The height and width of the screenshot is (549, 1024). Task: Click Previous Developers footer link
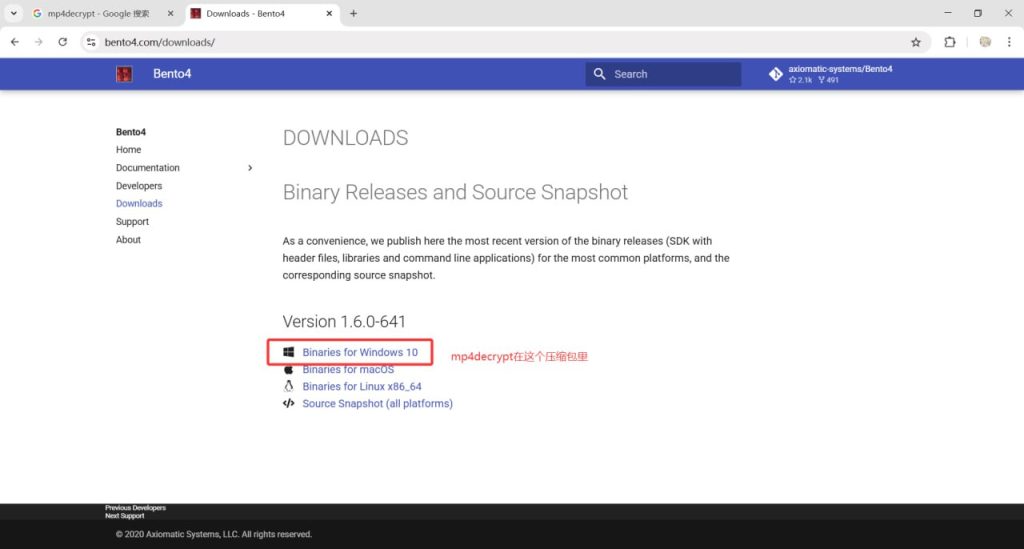pyautogui.click(x=135, y=508)
